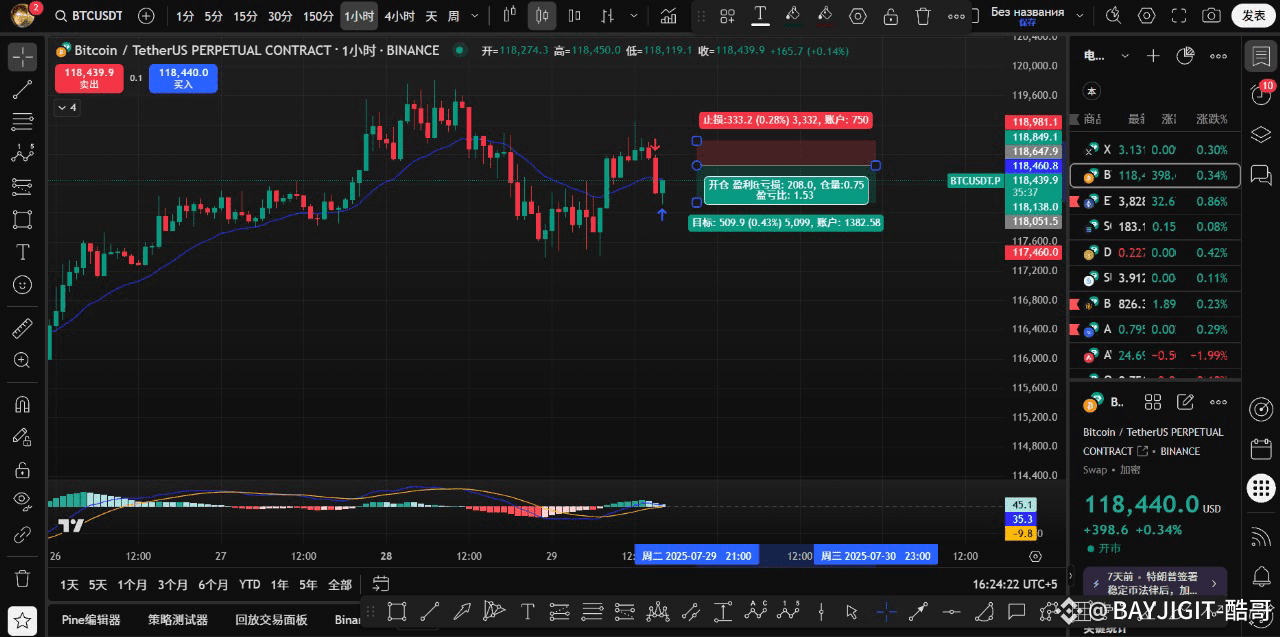
Task: Toggle fullscreen mode icon
Action: coord(1179,16)
